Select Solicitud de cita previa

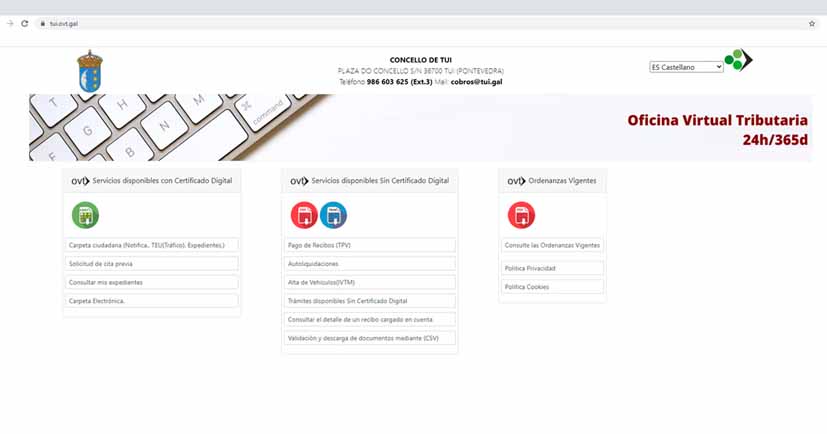click(151, 264)
